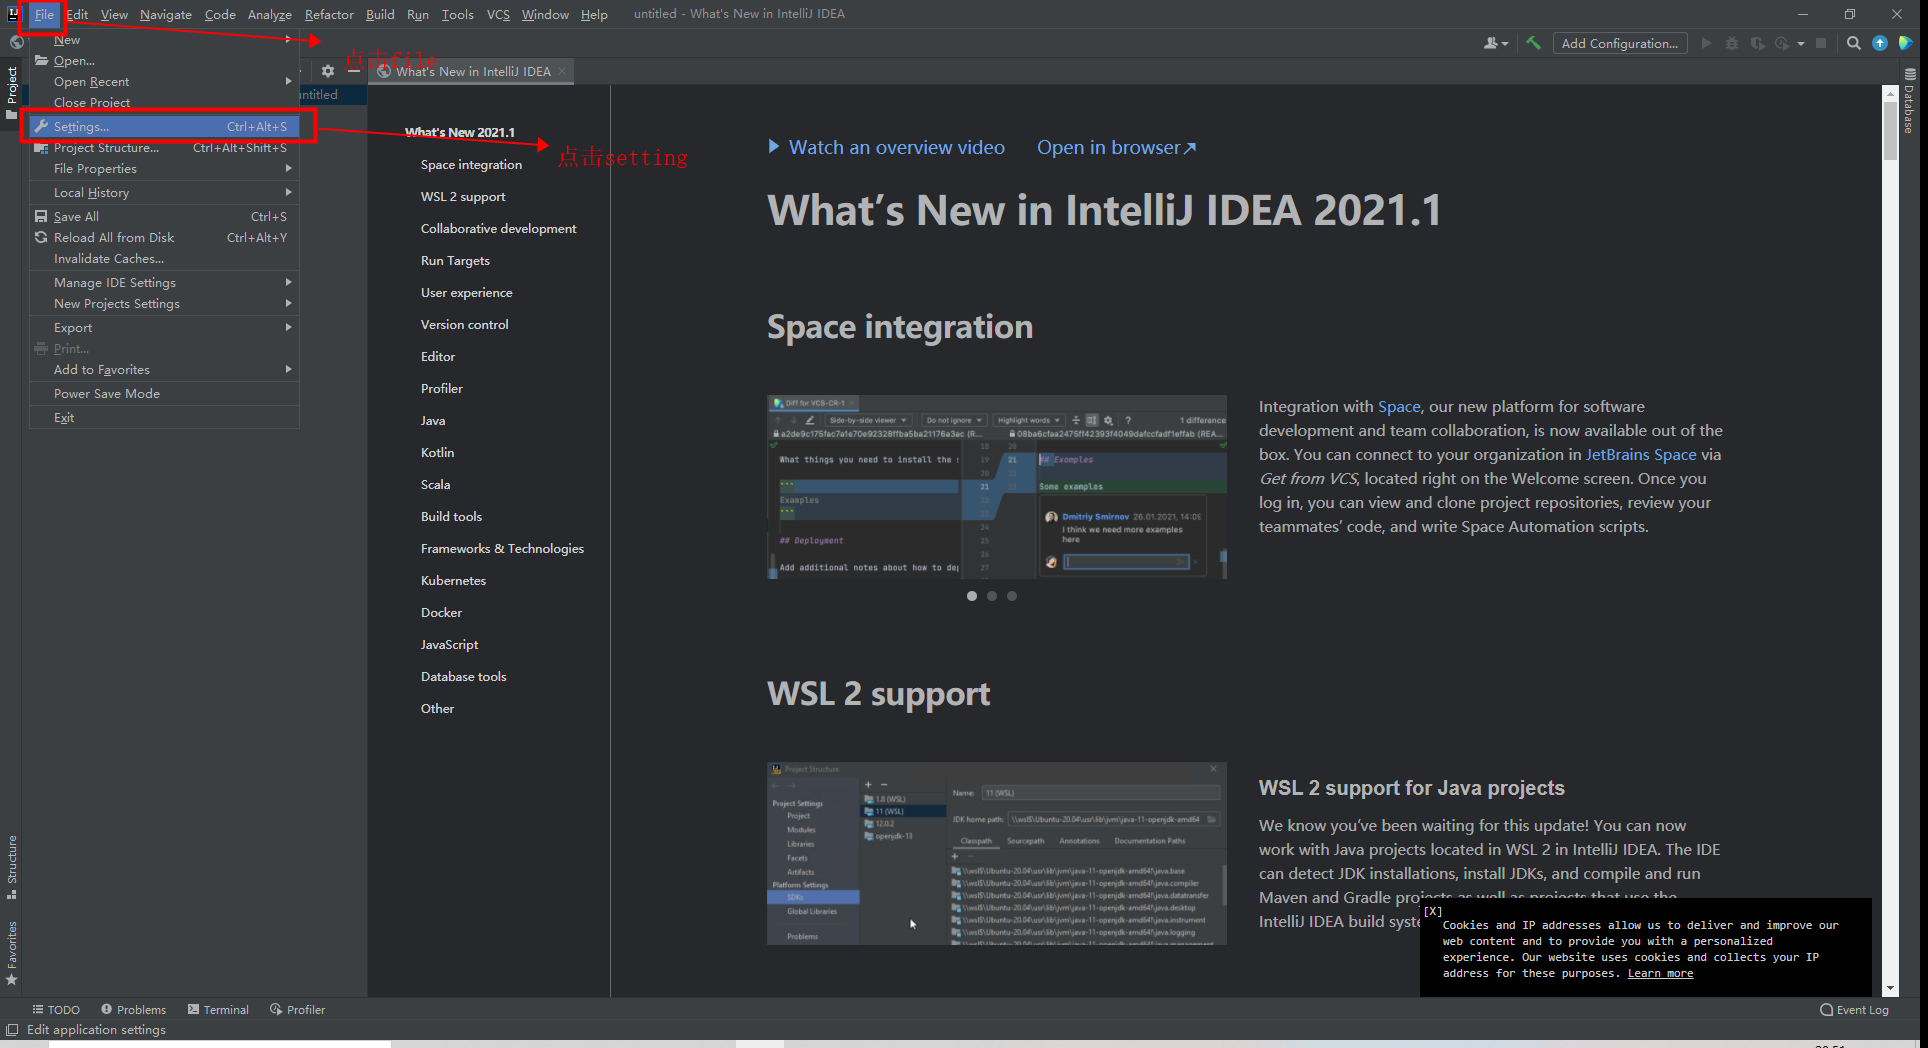The height and width of the screenshot is (1048, 1928).
Task: Open the Project tool window stripe
Action: coord(12,92)
